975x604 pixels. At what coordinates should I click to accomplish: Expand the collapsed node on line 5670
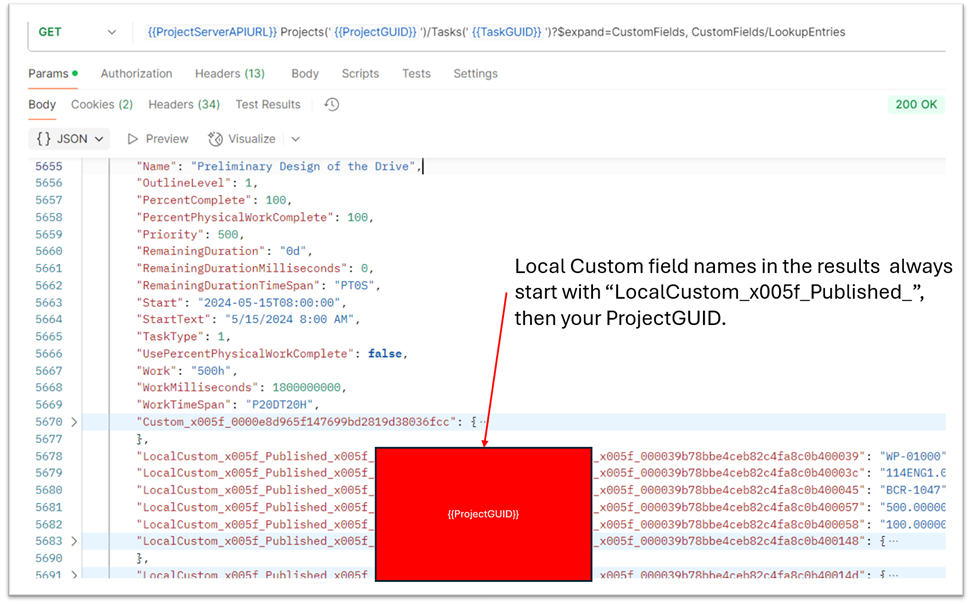point(74,422)
